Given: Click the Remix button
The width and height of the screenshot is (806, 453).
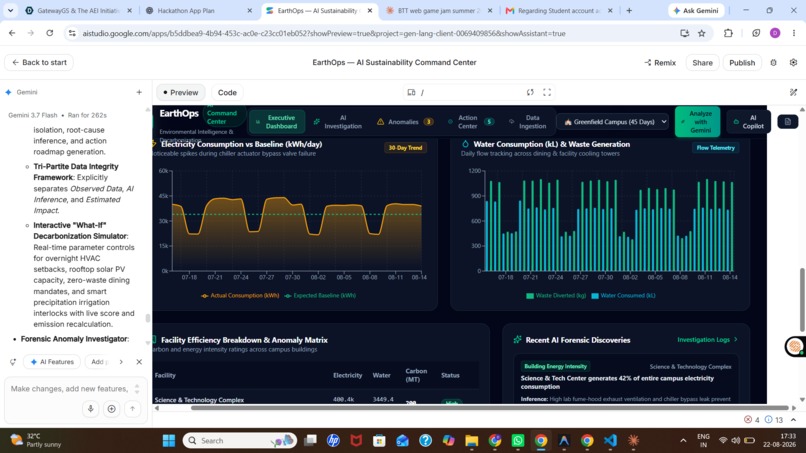Looking at the screenshot, I should pyautogui.click(x=660, y=63).
